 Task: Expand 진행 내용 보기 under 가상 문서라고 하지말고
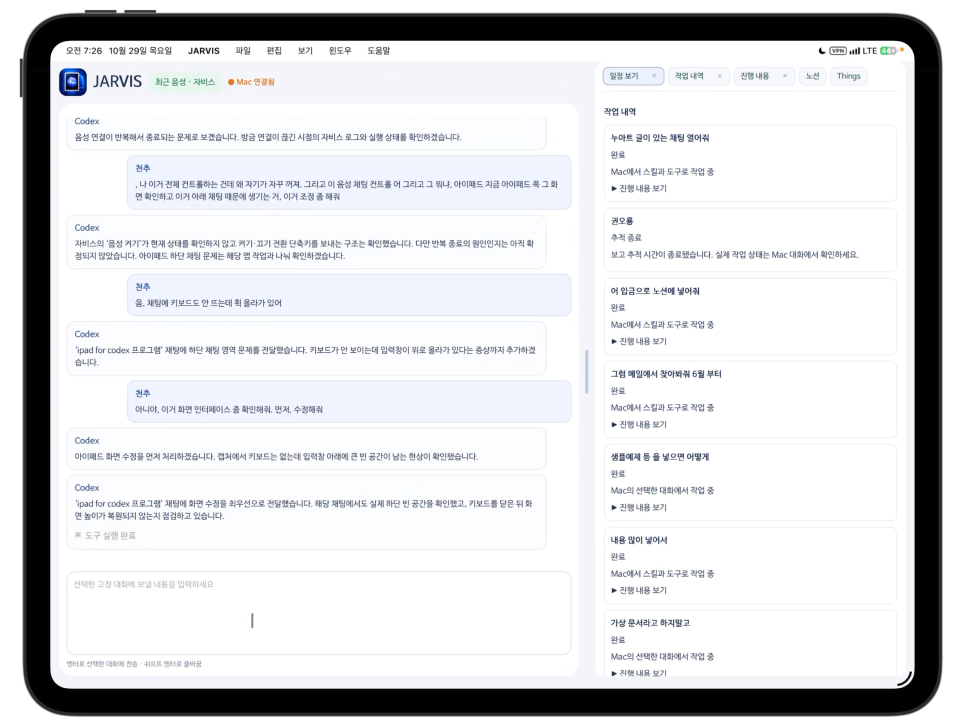point(638,673)
